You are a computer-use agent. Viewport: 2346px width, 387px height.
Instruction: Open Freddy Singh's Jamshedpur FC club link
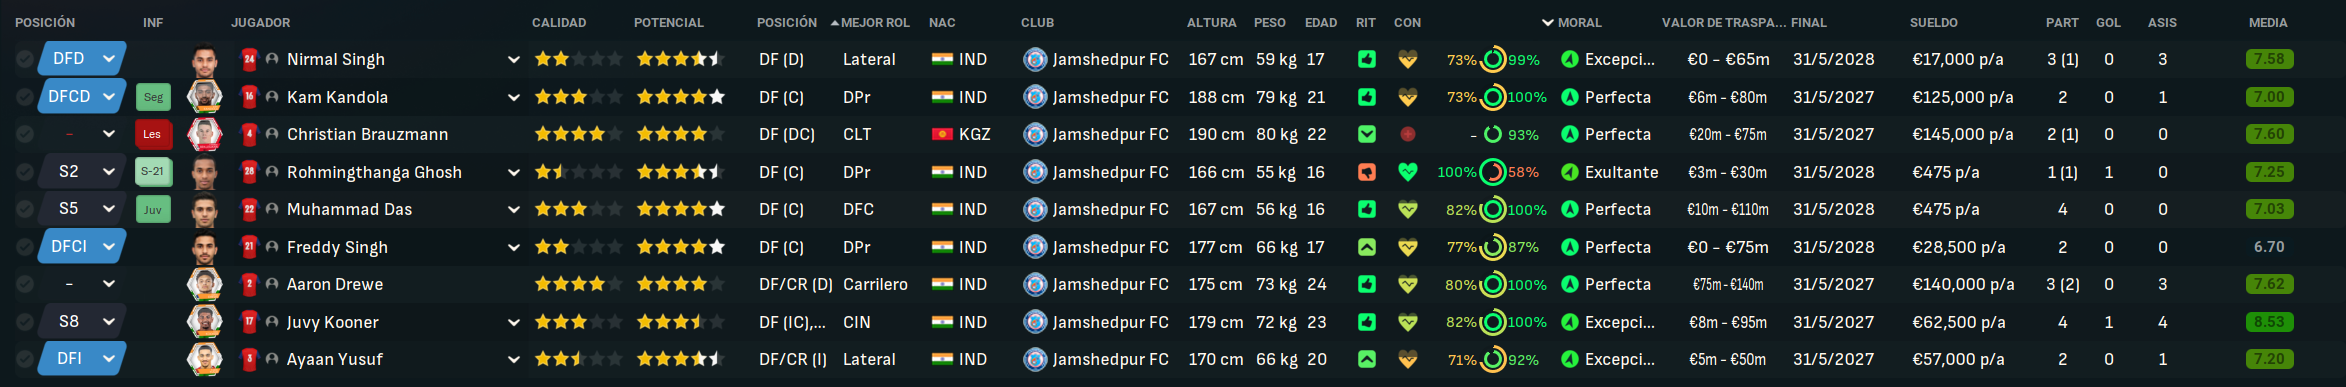tap(1110, 247)
